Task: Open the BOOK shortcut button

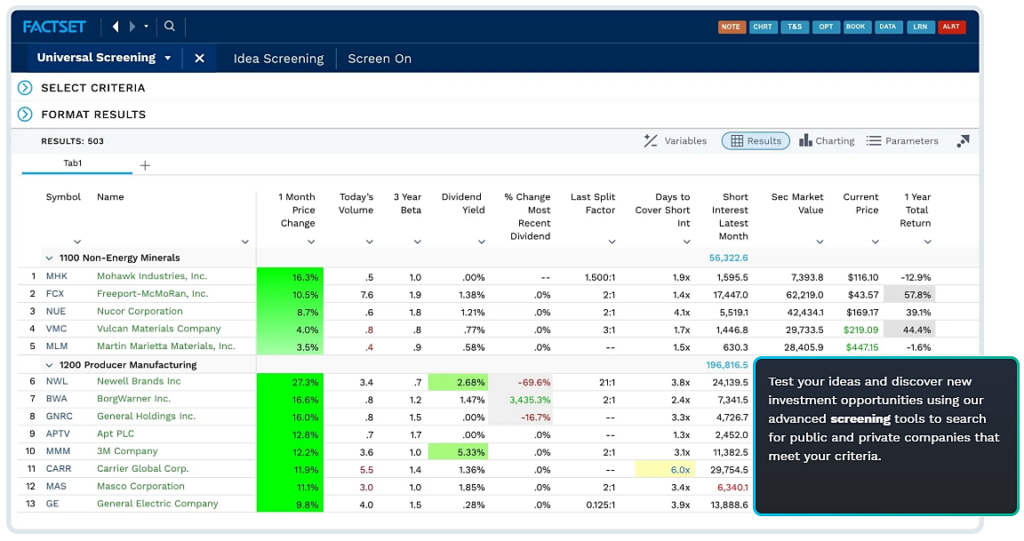Action: pos(856,27)
